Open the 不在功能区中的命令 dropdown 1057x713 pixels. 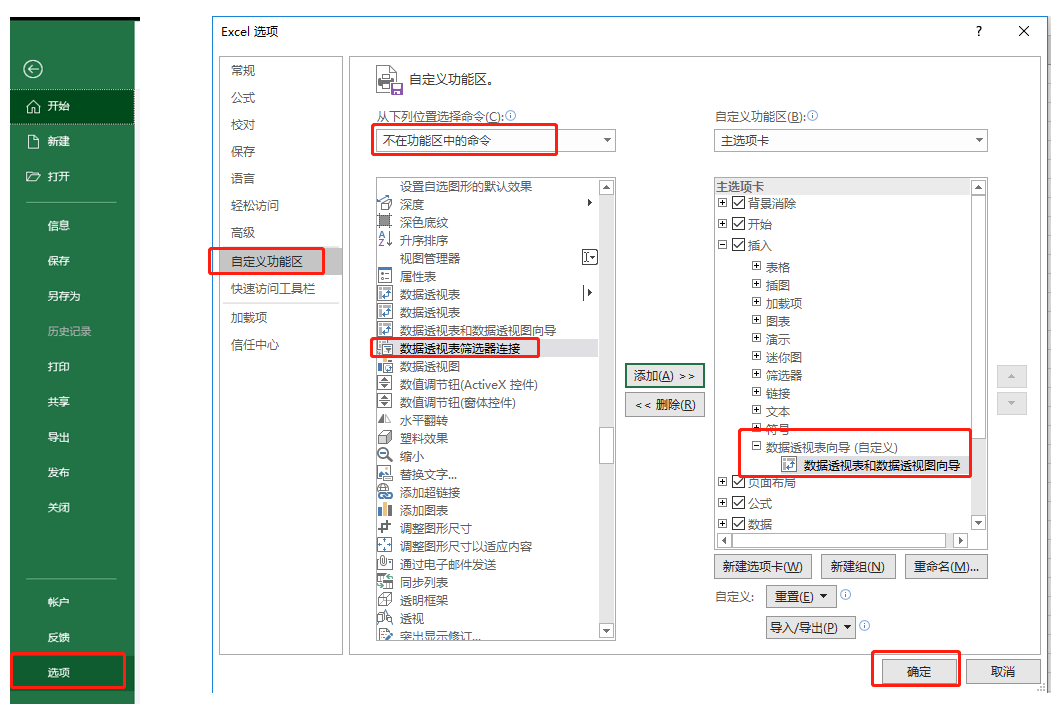[495, 140]
